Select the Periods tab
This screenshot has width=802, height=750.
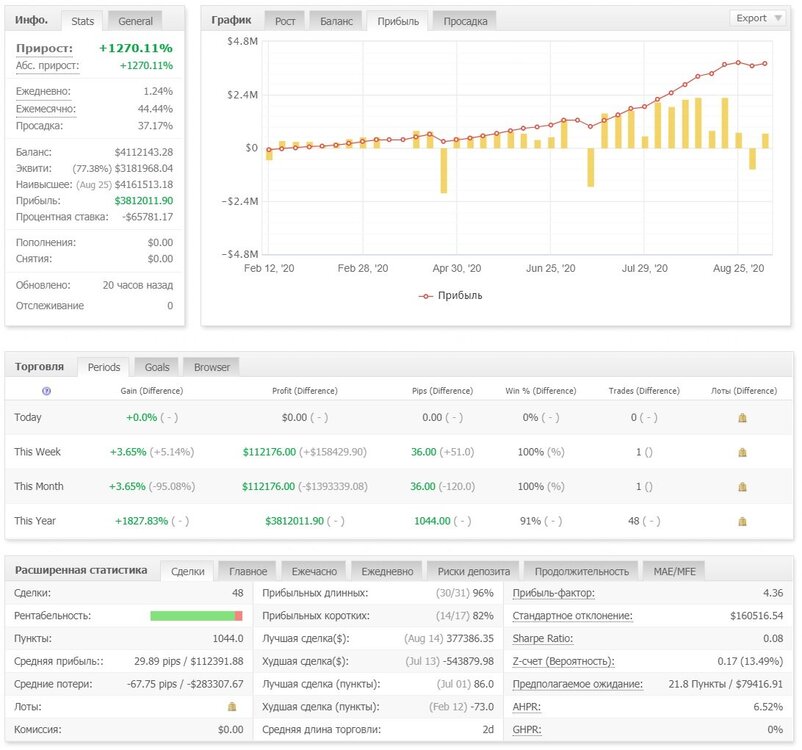tap(104, 367)
